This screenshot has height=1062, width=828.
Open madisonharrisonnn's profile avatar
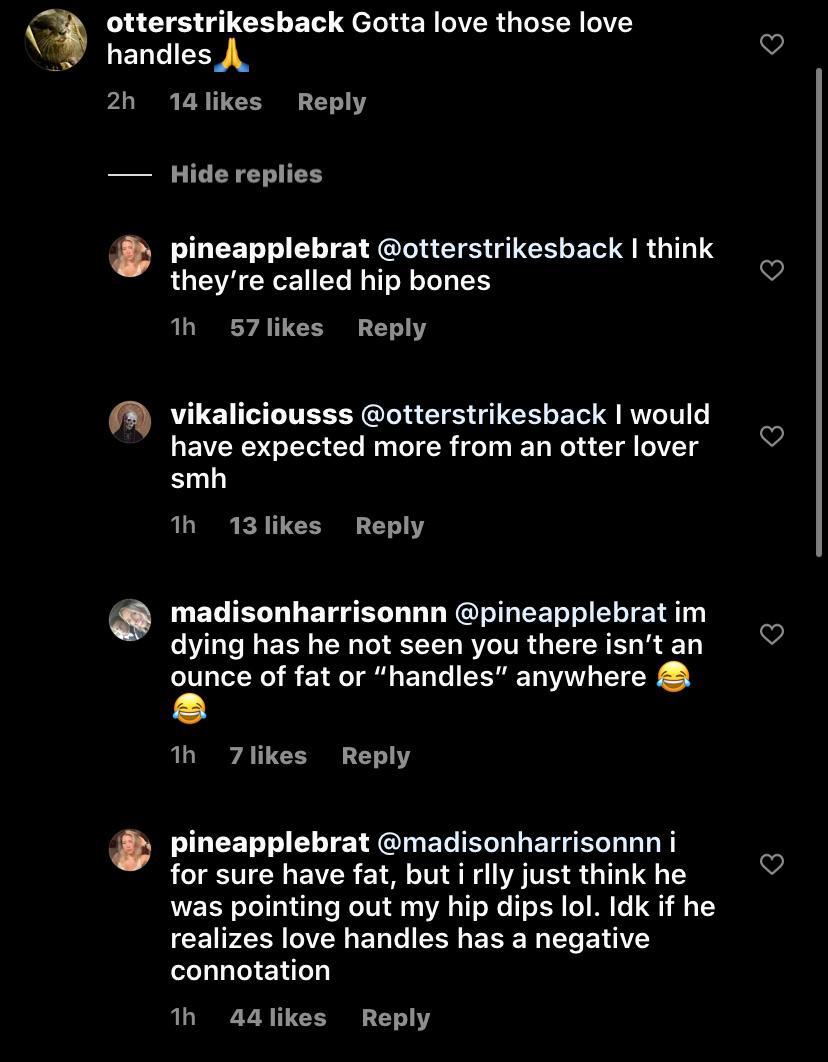tap(130, 620)
